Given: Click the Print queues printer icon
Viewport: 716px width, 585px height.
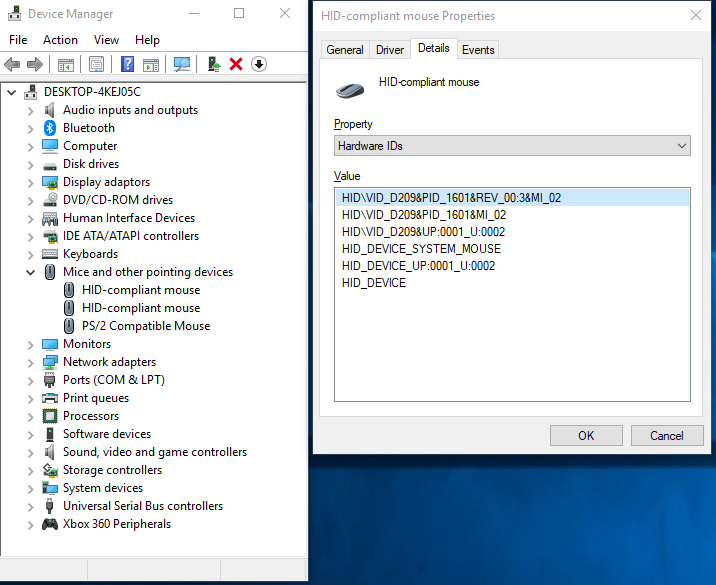Looking at the screenshot, I should (x=50, y=398).
